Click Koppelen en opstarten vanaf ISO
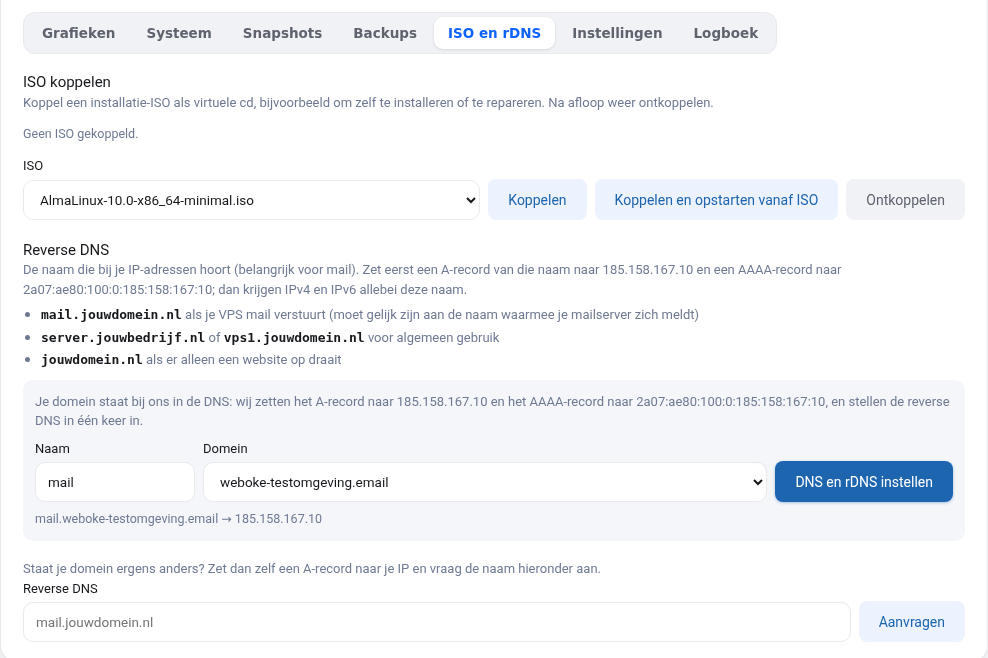988x658 pixels. tap(716, 200)
